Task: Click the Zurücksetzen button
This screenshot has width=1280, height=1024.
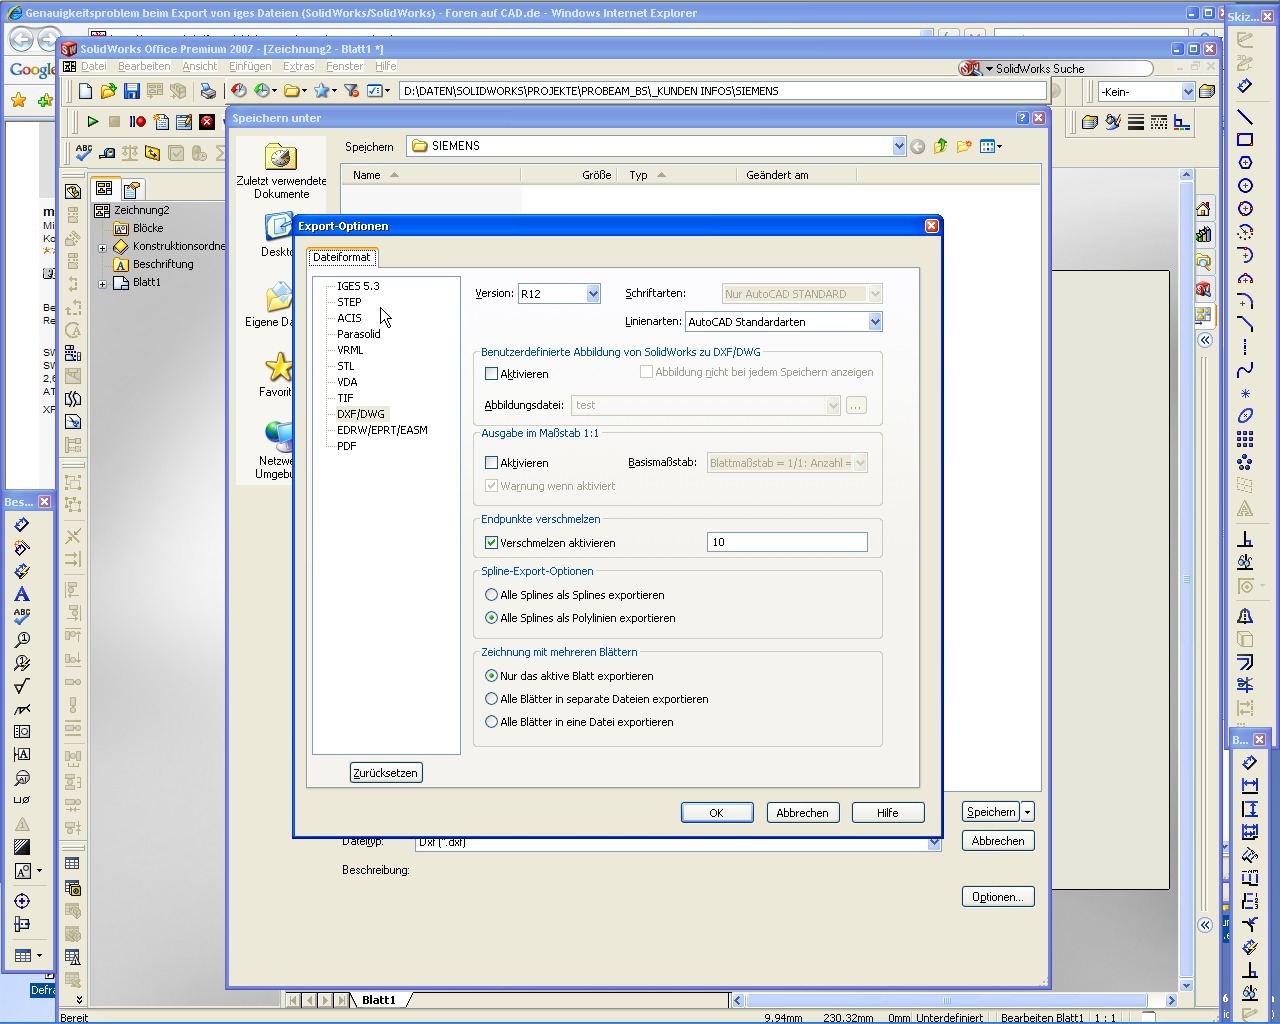Action: (x=386, y=773)
